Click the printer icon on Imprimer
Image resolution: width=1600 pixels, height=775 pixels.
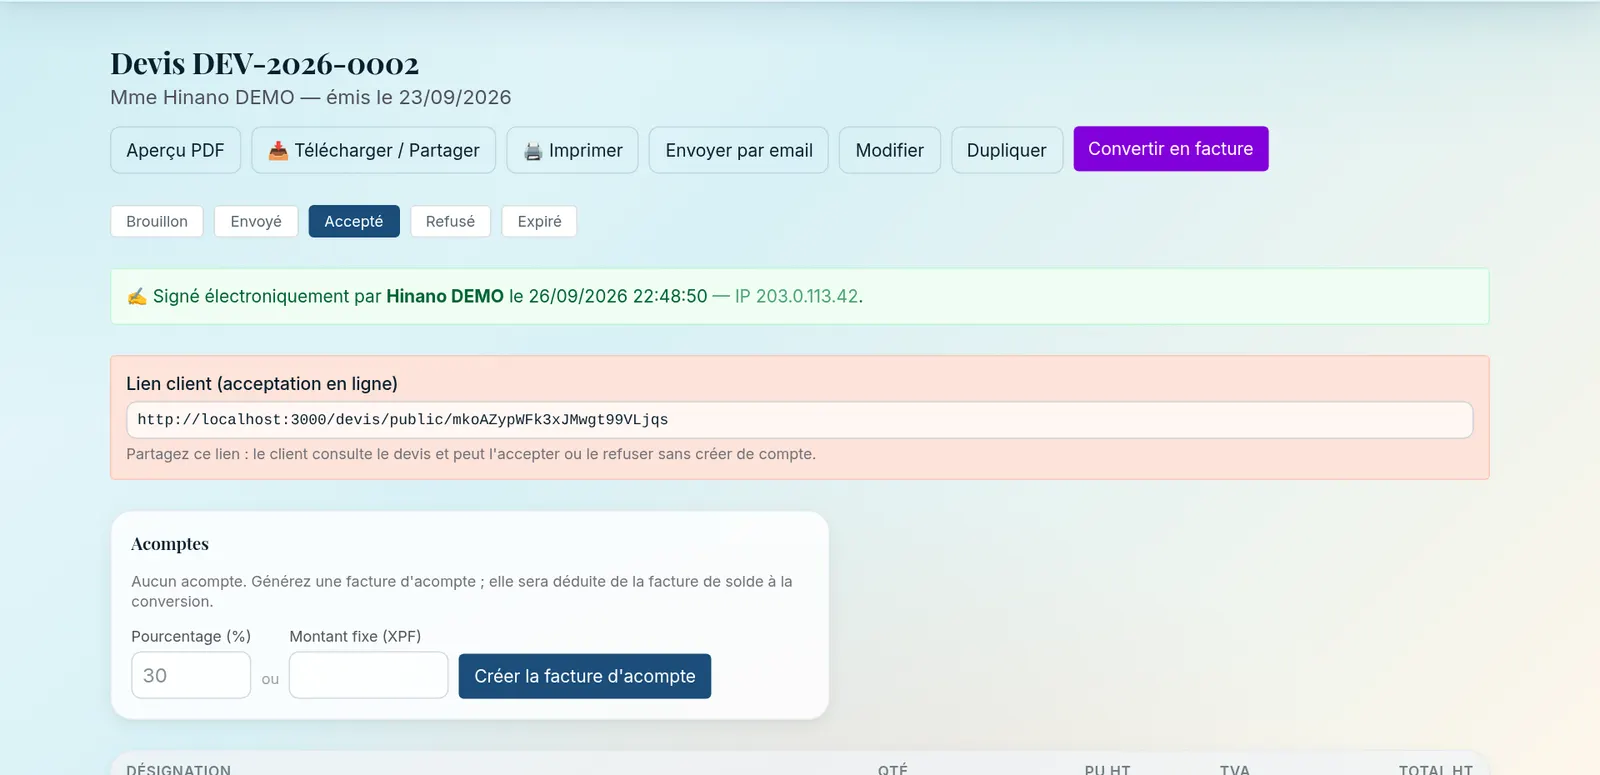(533, 151)
